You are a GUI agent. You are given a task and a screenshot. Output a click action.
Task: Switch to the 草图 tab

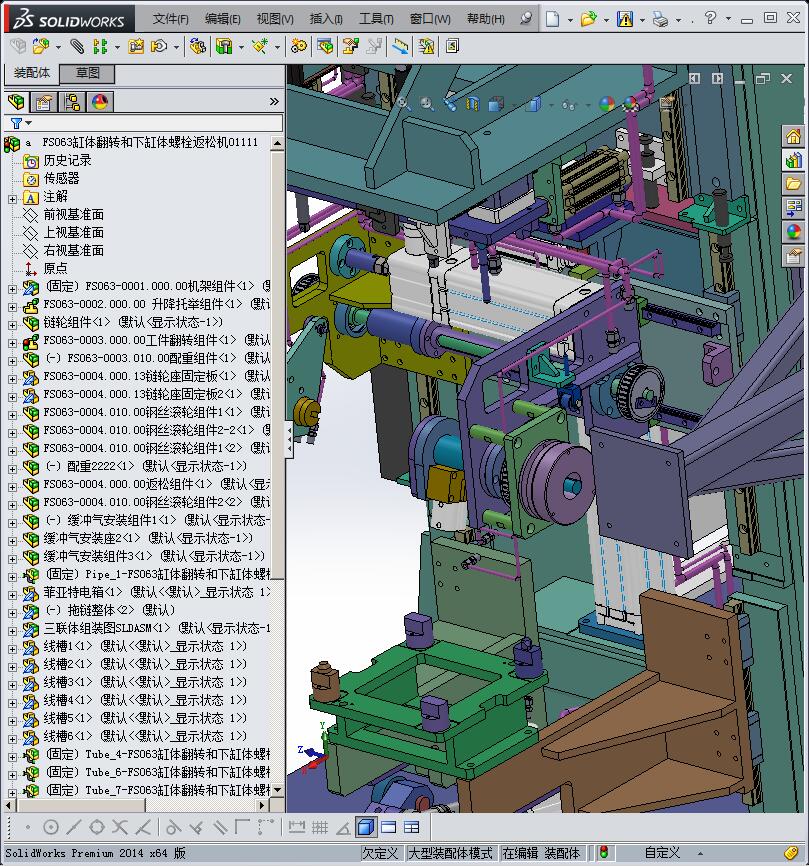[x=87, y=73]
